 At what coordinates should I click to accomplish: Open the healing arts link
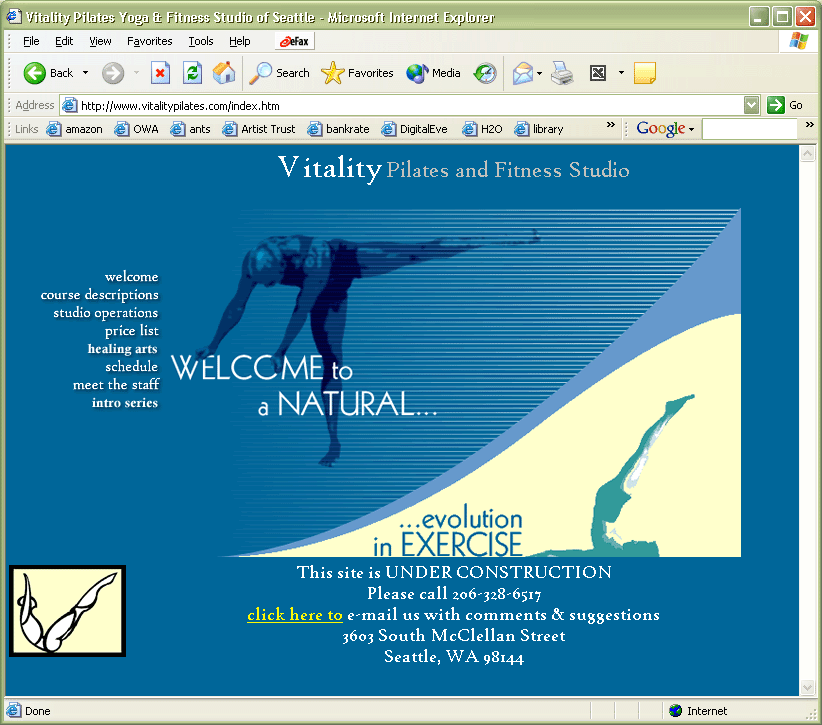click(x=123, y=349)
